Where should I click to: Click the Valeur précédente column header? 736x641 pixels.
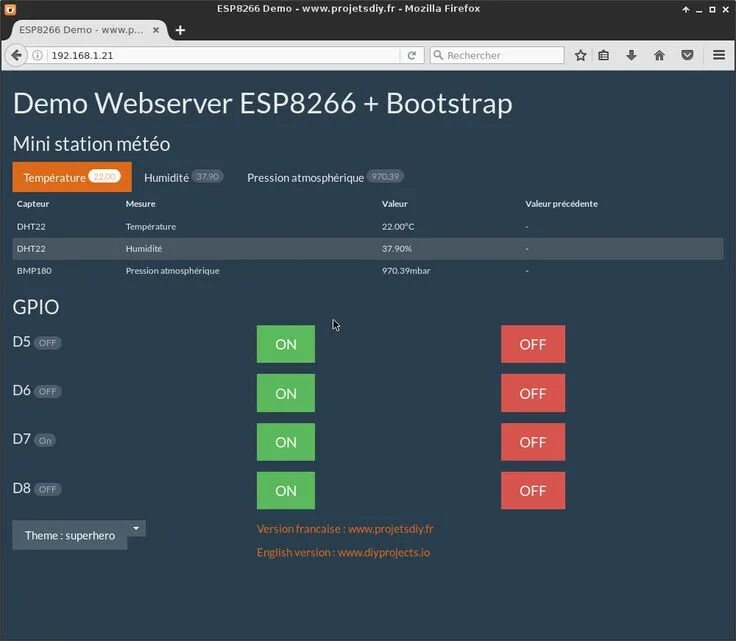coord(561,204)
